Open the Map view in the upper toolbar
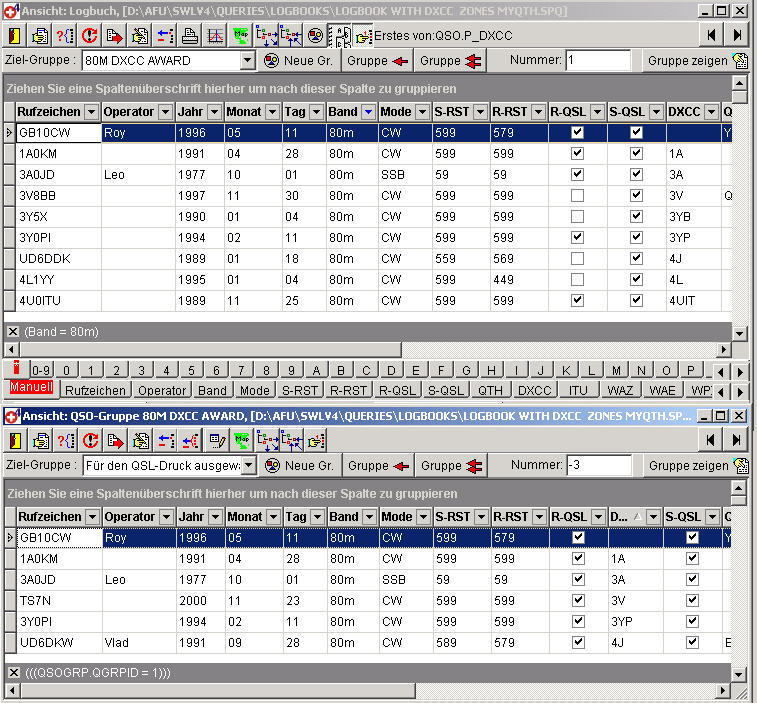 coord(240,36)
